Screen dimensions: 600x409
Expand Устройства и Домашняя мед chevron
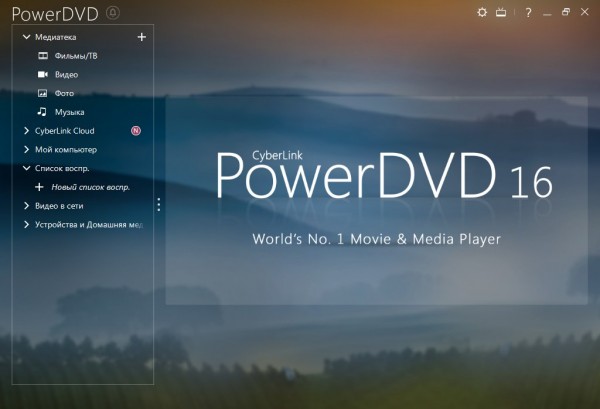click(26, 225)
